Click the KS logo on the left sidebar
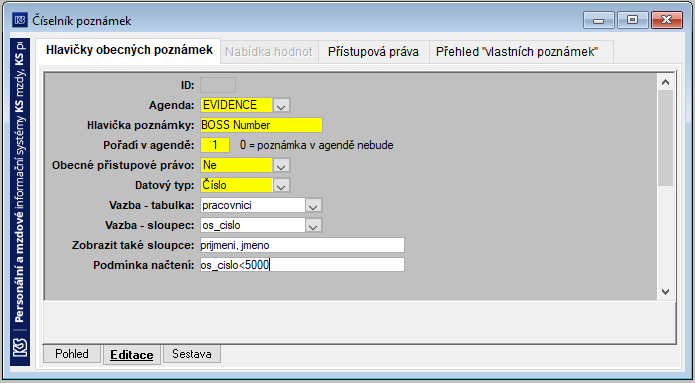This screenshot has height=383, width=695. click(x=20, y=348)
